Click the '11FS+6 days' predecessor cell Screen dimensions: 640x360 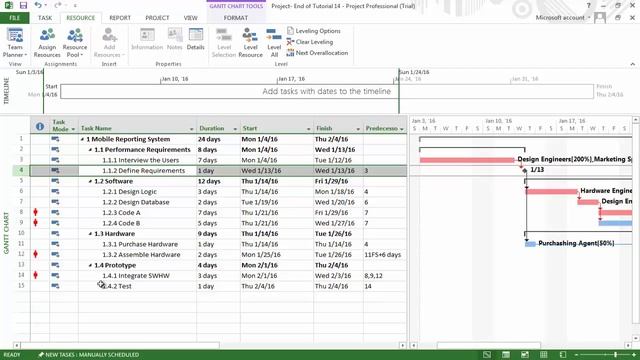(x=383, y=255)
